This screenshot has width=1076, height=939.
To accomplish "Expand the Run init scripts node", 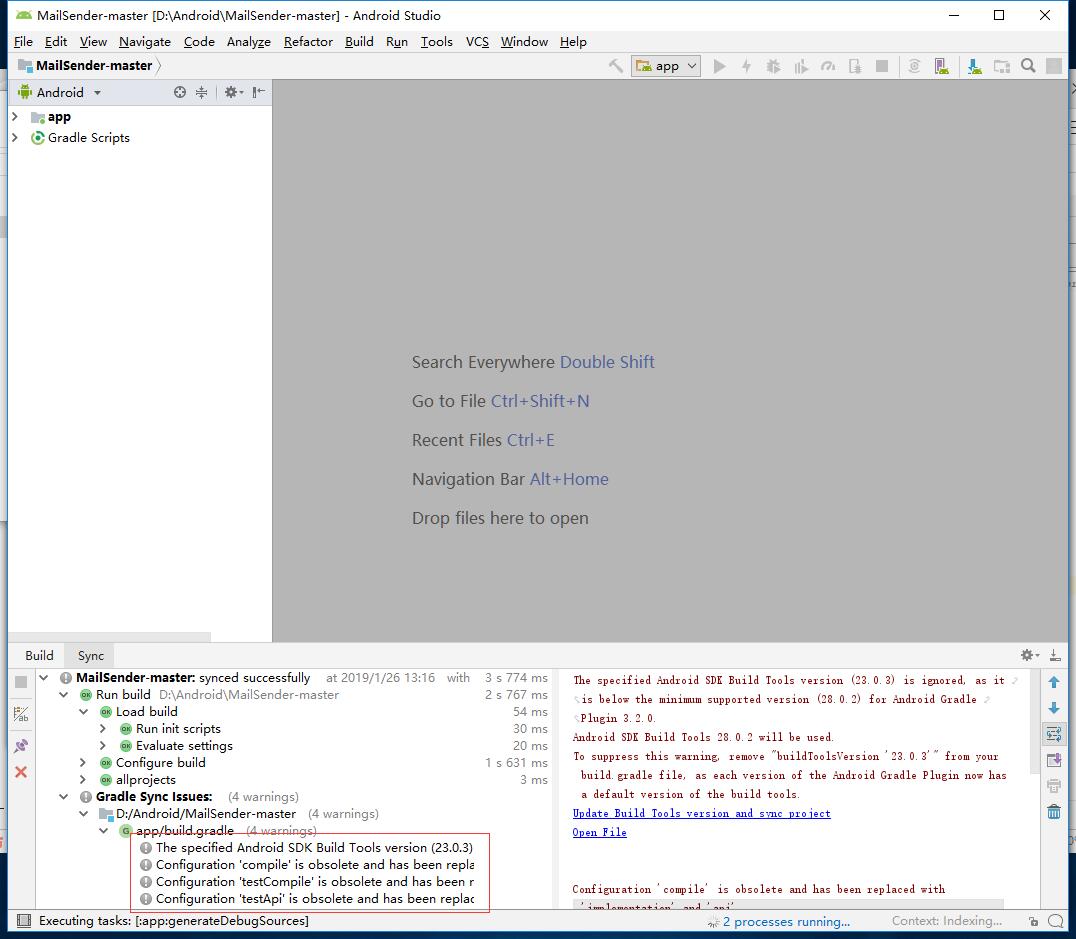I will coord(103,728).
